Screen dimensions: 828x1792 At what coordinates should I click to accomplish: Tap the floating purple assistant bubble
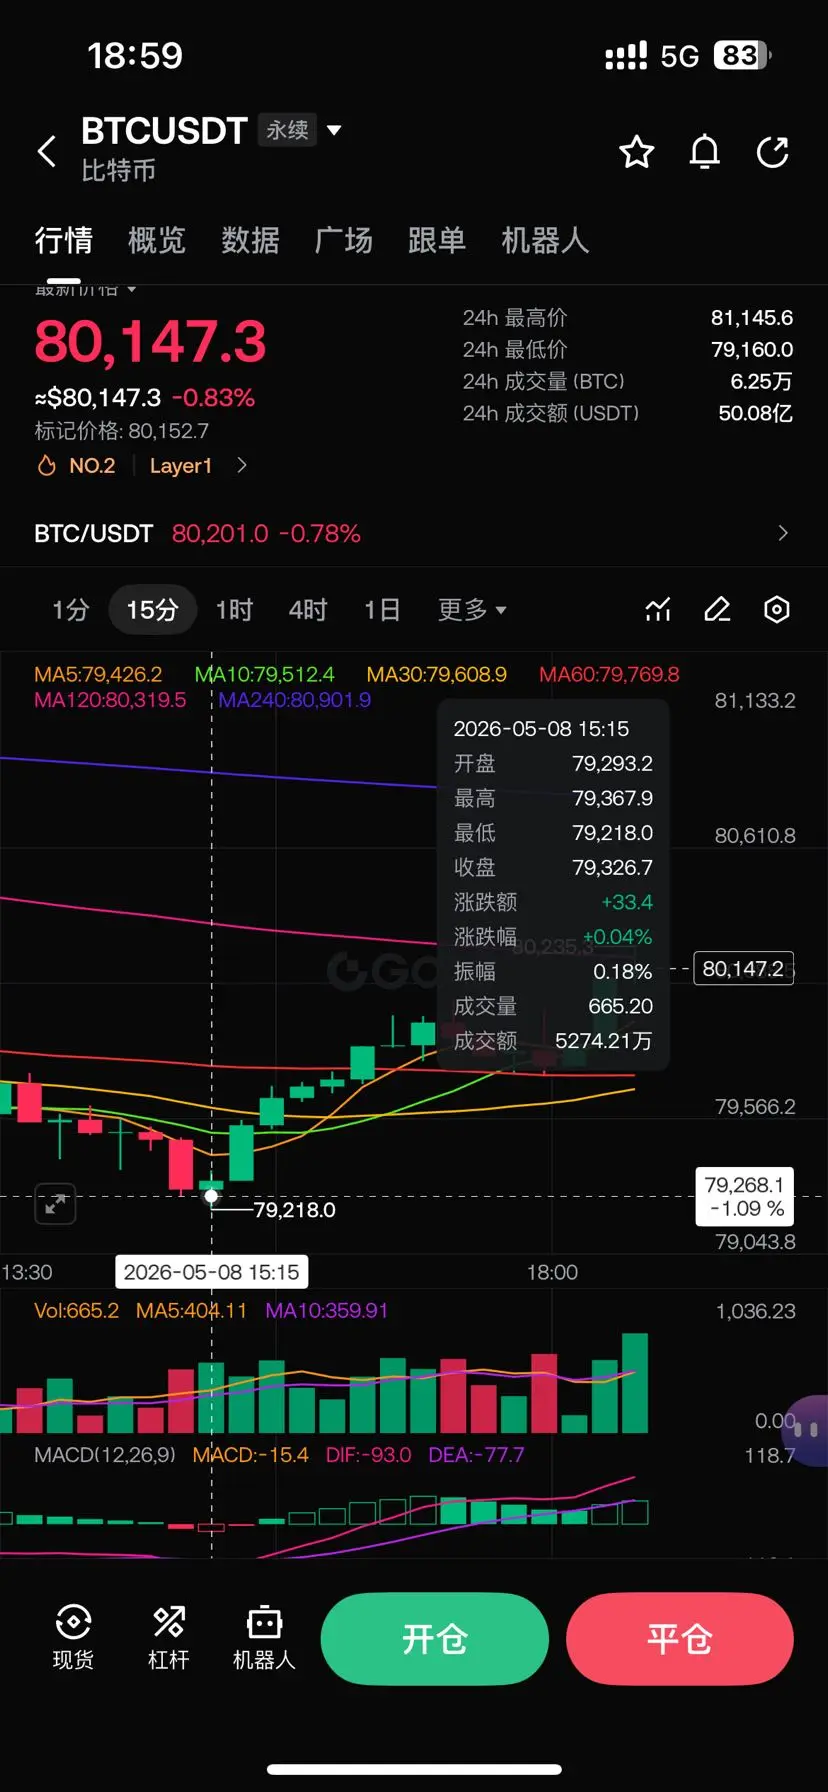[806, 1430]
